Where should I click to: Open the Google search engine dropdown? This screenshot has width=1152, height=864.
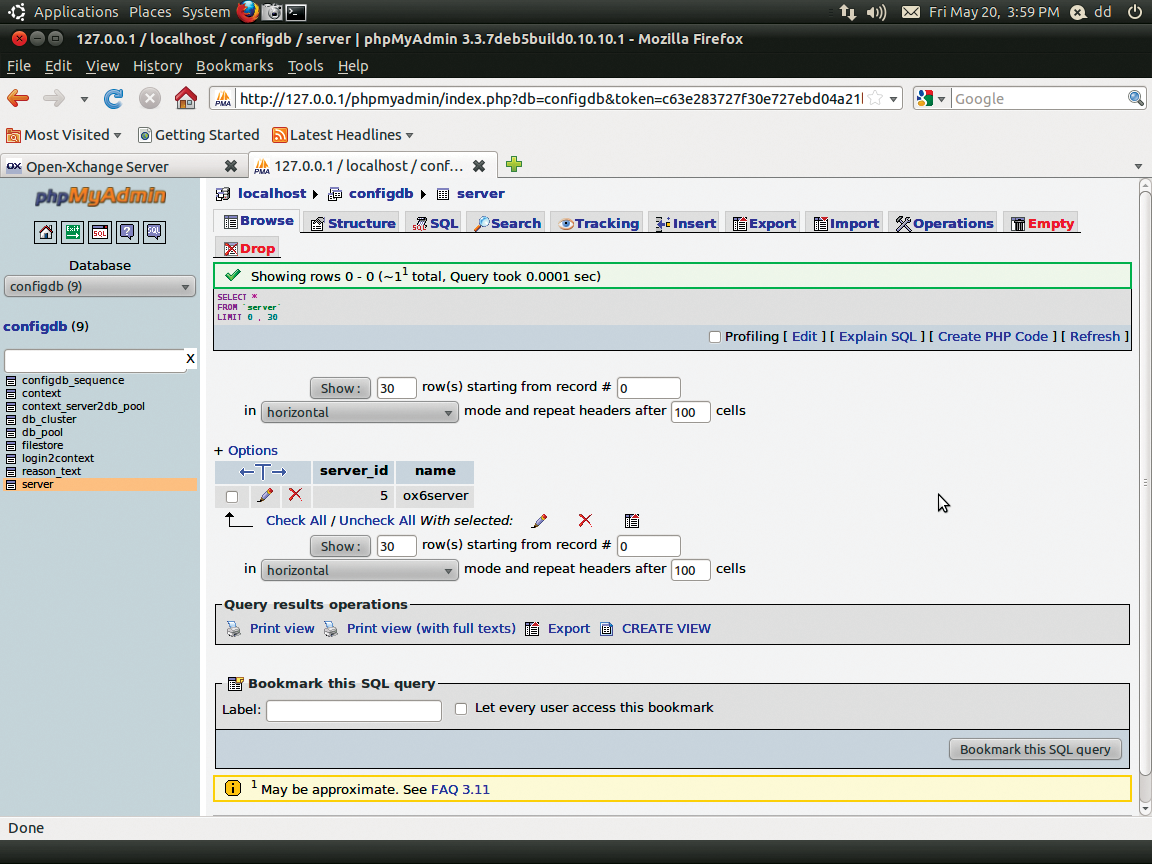pyautogui.click(x=932, y=99)
